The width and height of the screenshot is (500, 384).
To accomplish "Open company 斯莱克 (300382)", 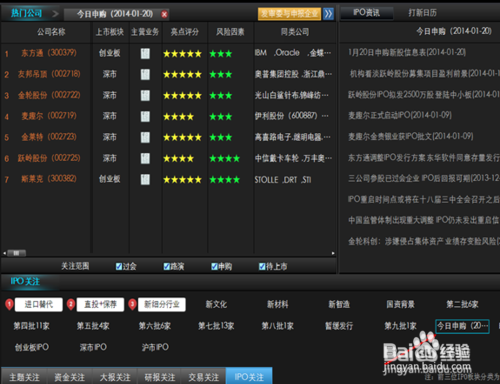I will [x=49, y=179].
